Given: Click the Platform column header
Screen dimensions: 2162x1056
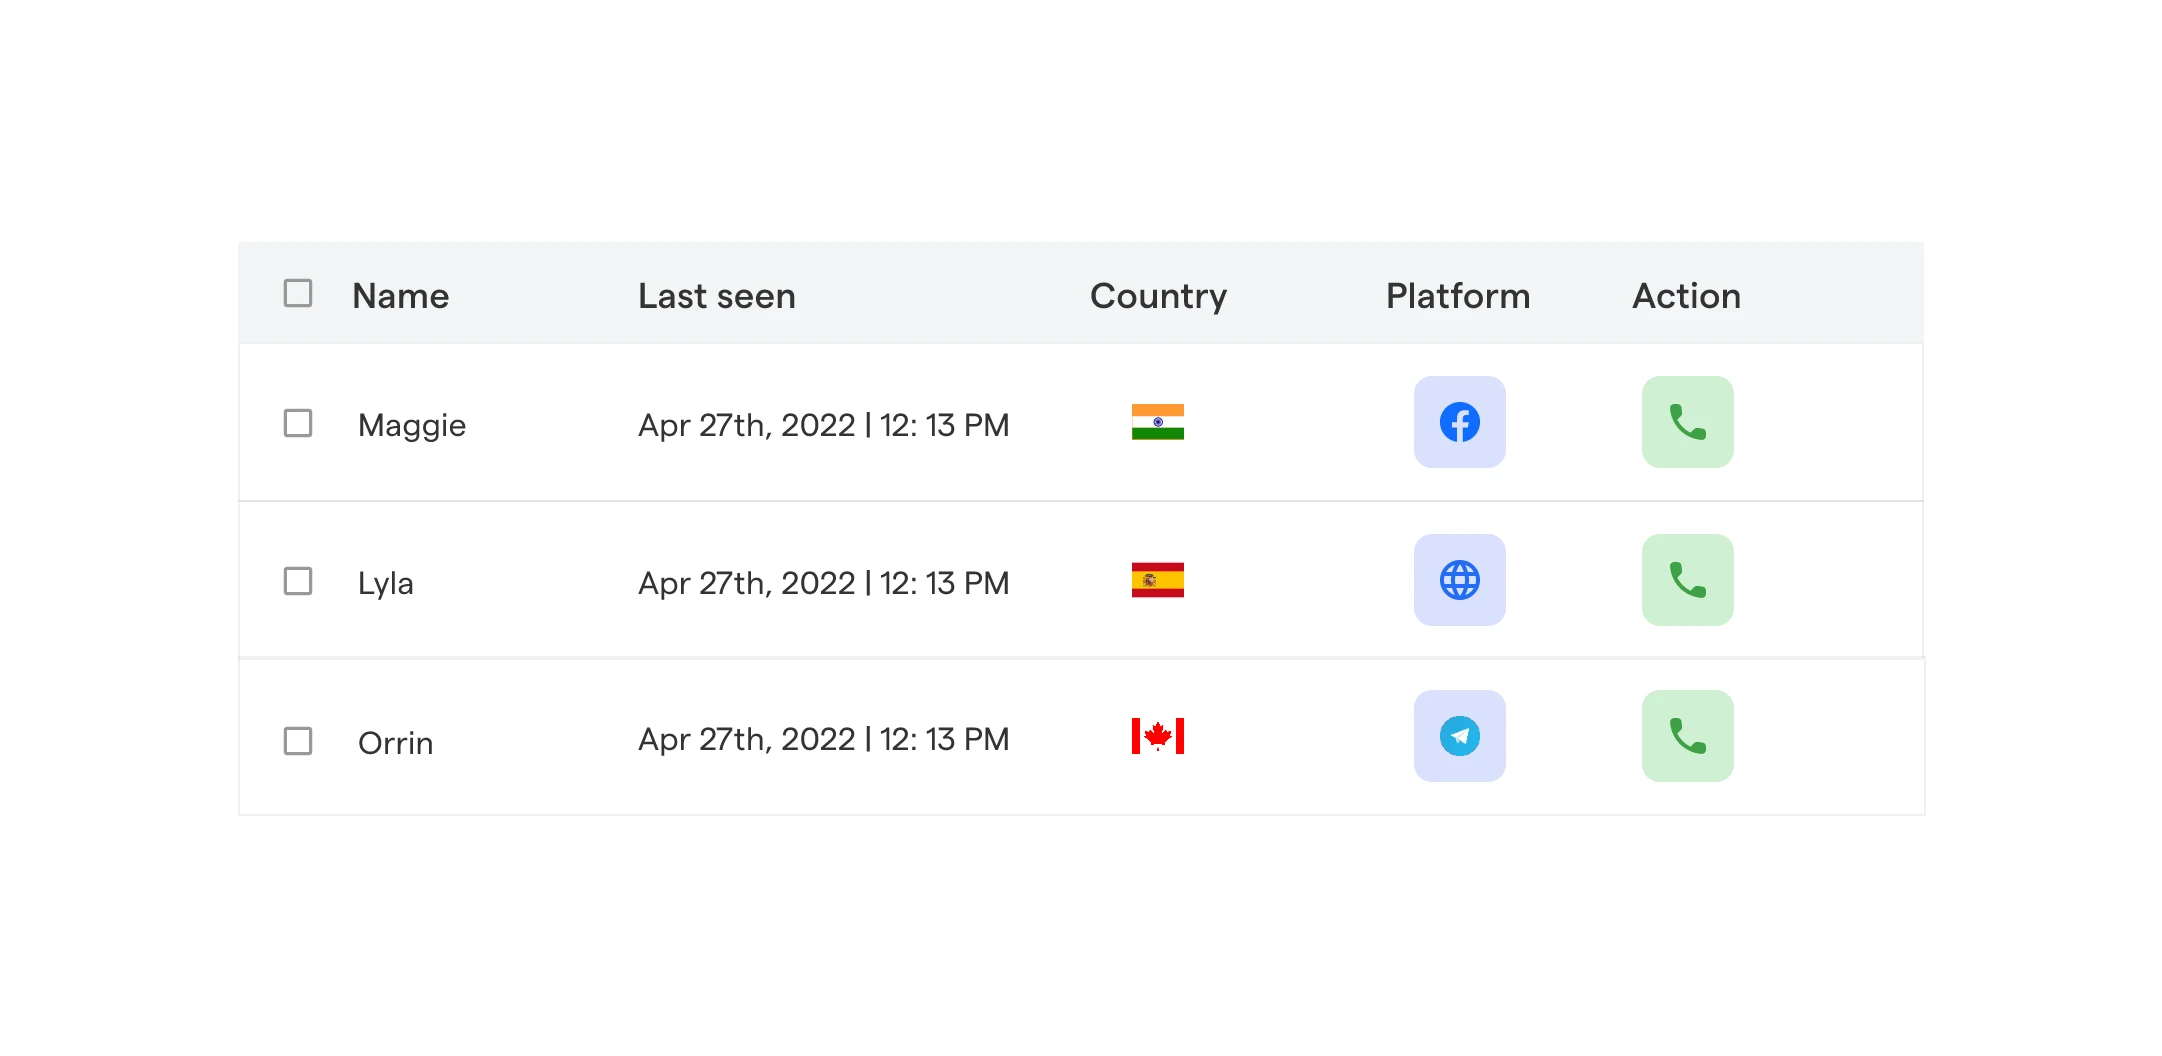Looking at the screenshot, I should [1457, 296].
